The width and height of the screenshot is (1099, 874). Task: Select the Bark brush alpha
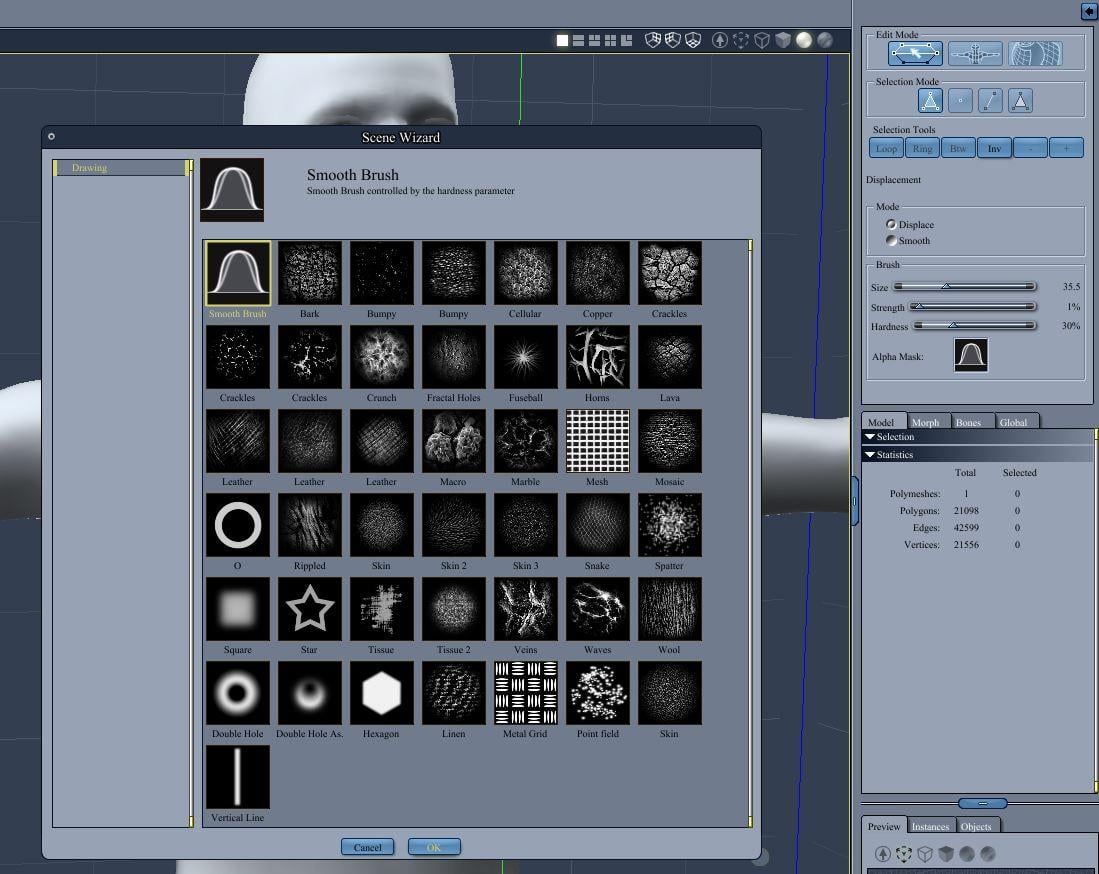point(310,273)
